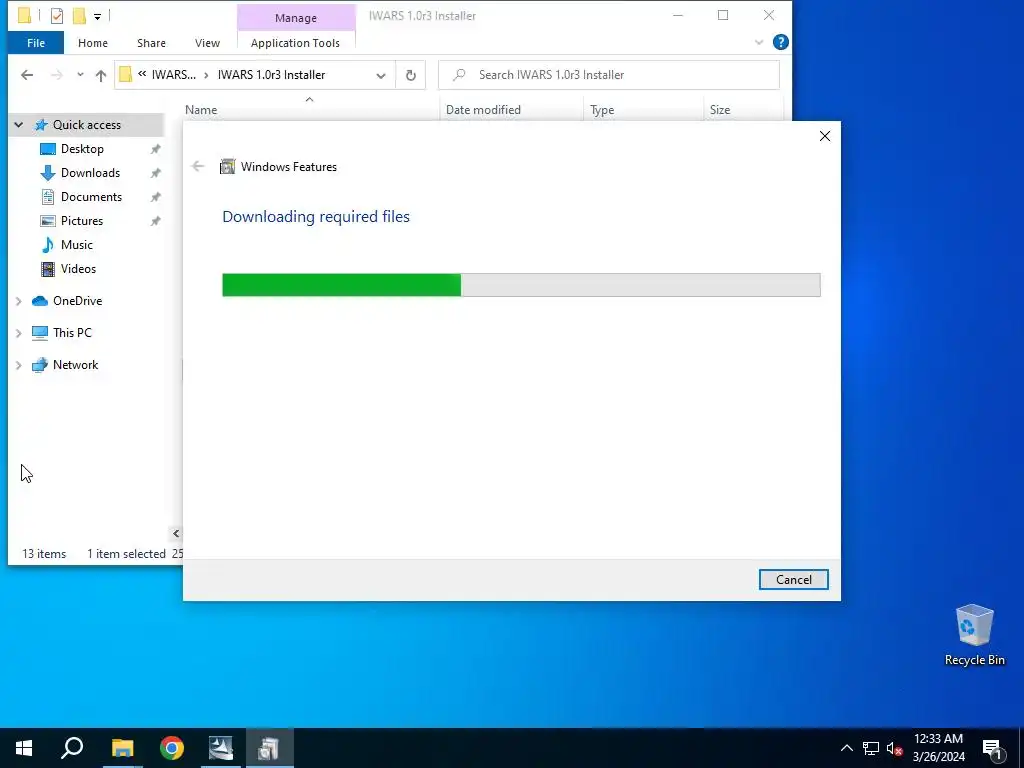This screenshot has width=1024, height=768.
Task: Switch to the Share ribbon tab
Action: pos(152,43)
